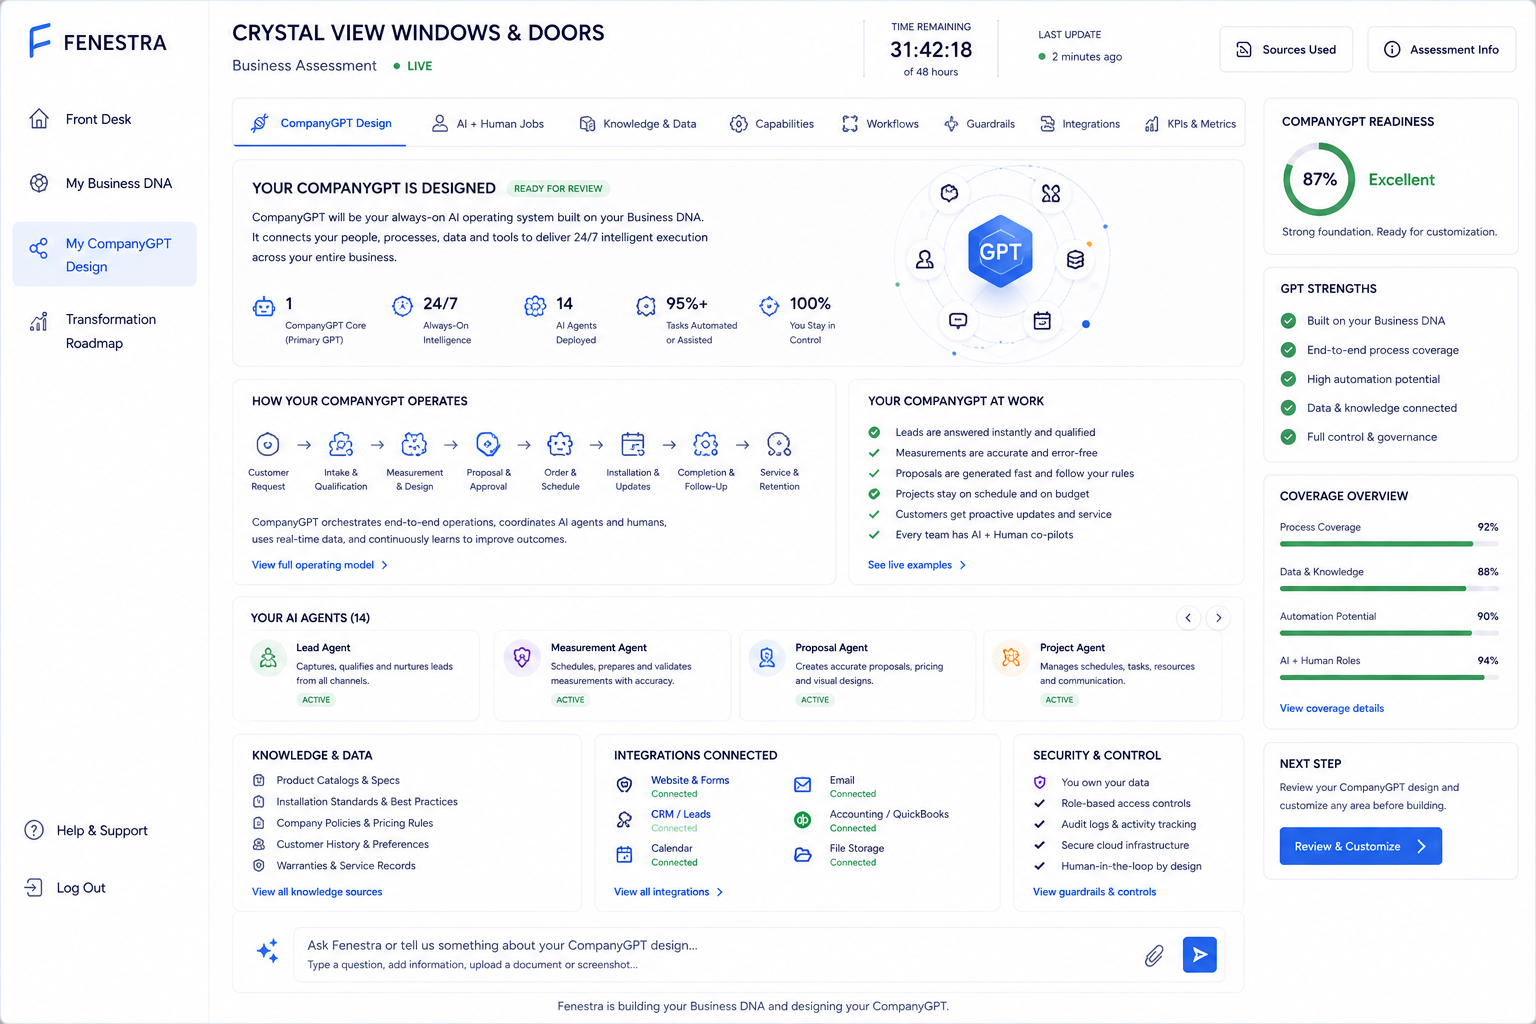Click the sparkle AI icon beside the input
This screenshot has width=1536, height=1024.
coord(267,951)
